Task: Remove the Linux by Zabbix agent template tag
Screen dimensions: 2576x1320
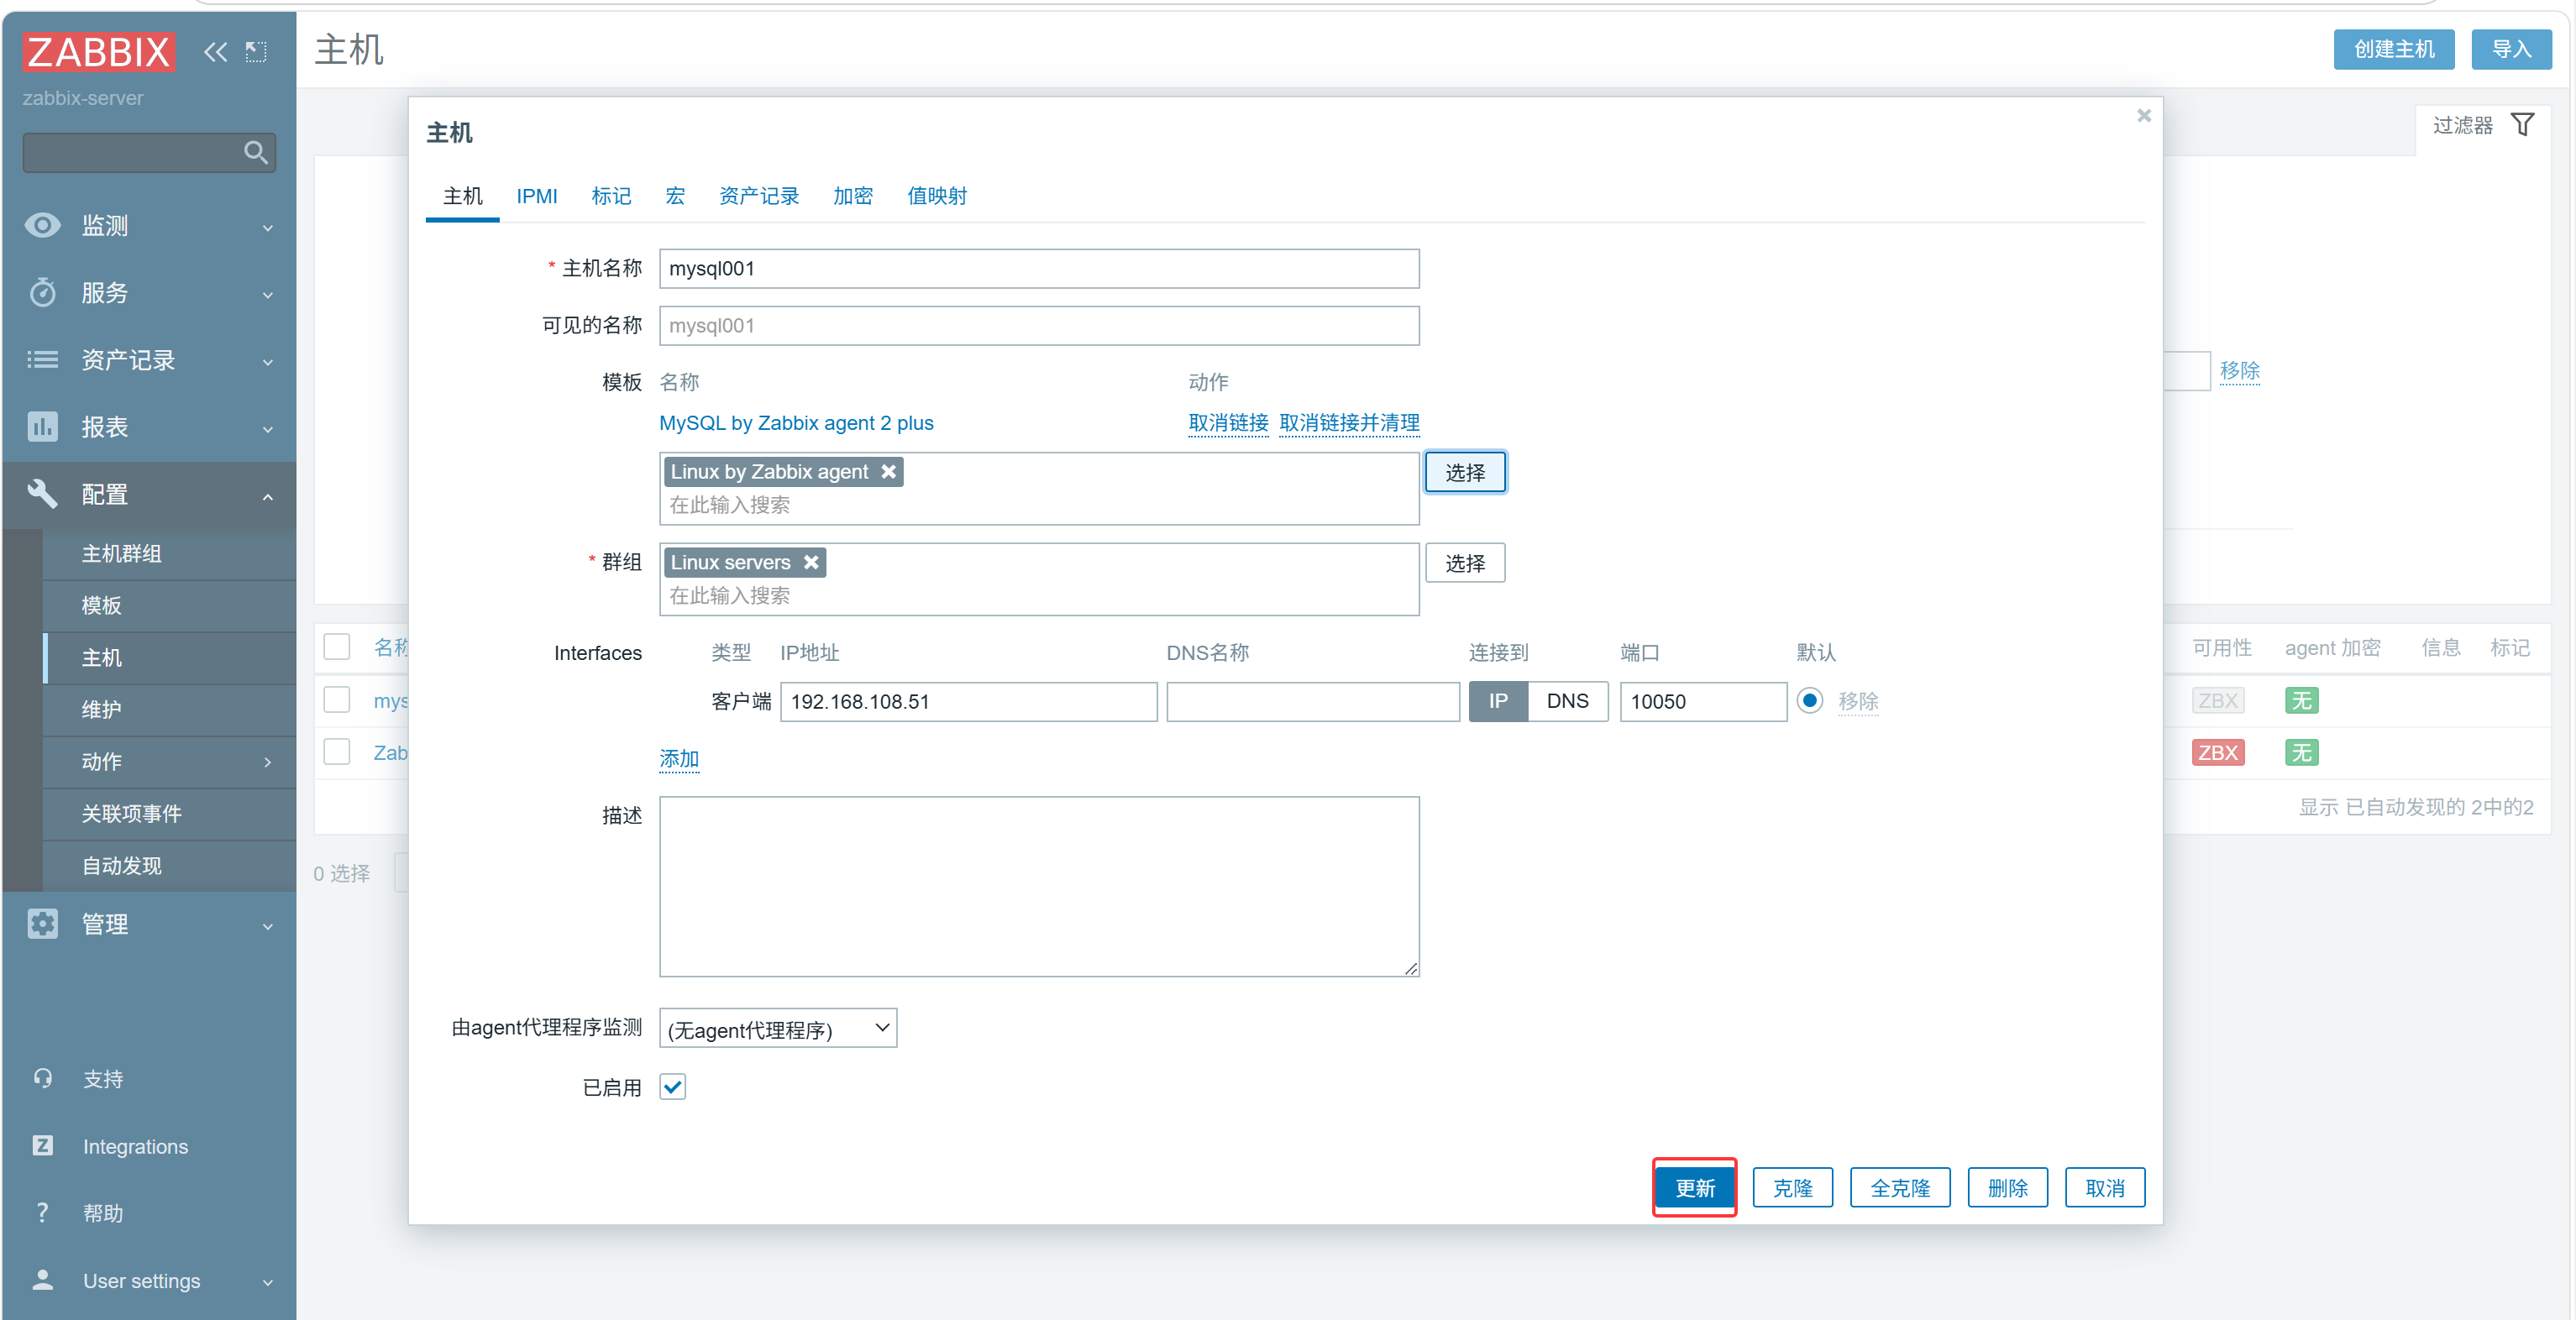Action: (x=888, y=471)
